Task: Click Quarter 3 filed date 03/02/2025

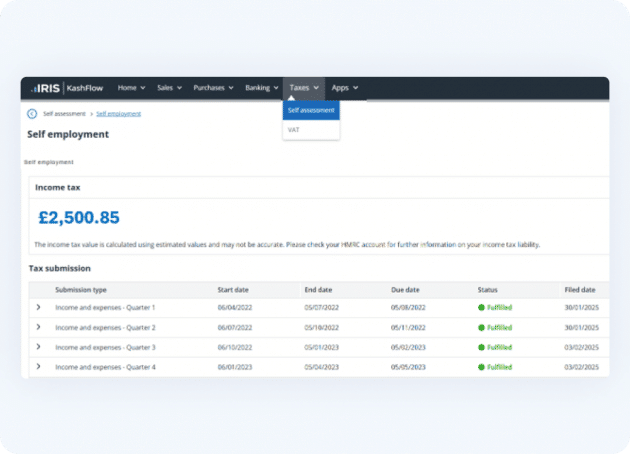Action: 581,347
